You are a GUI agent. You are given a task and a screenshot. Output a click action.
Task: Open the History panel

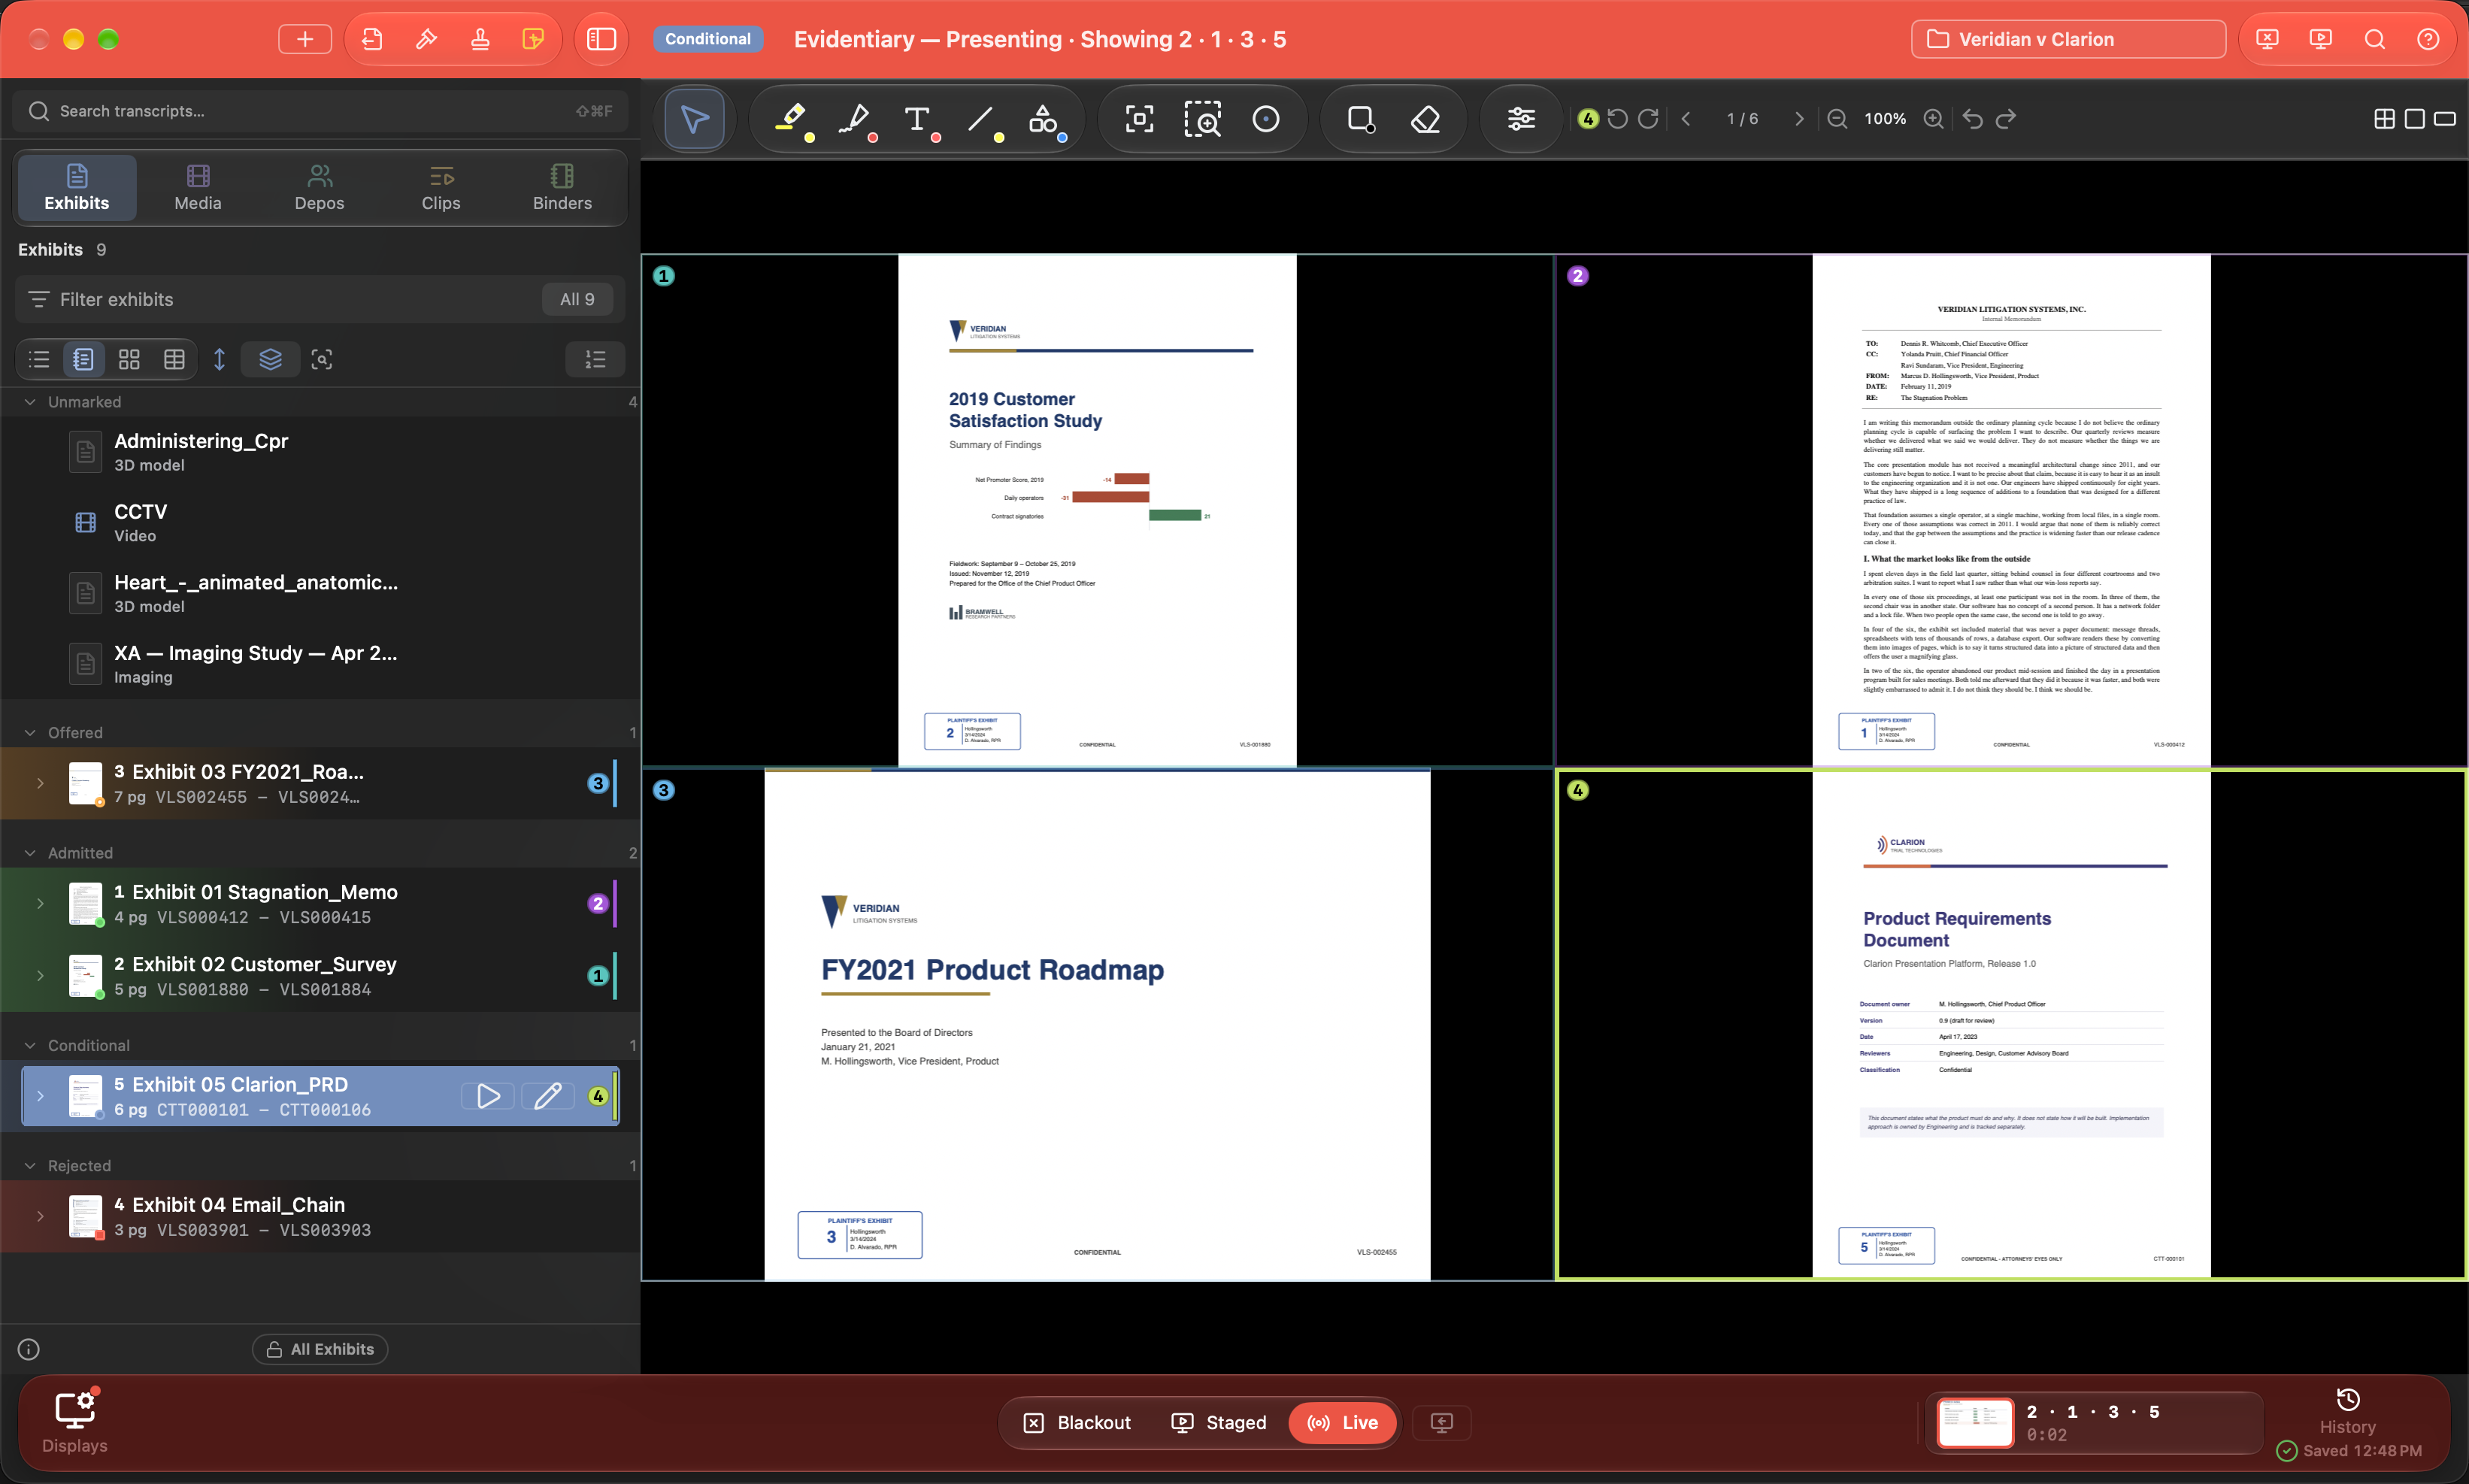point(2347,1411)
